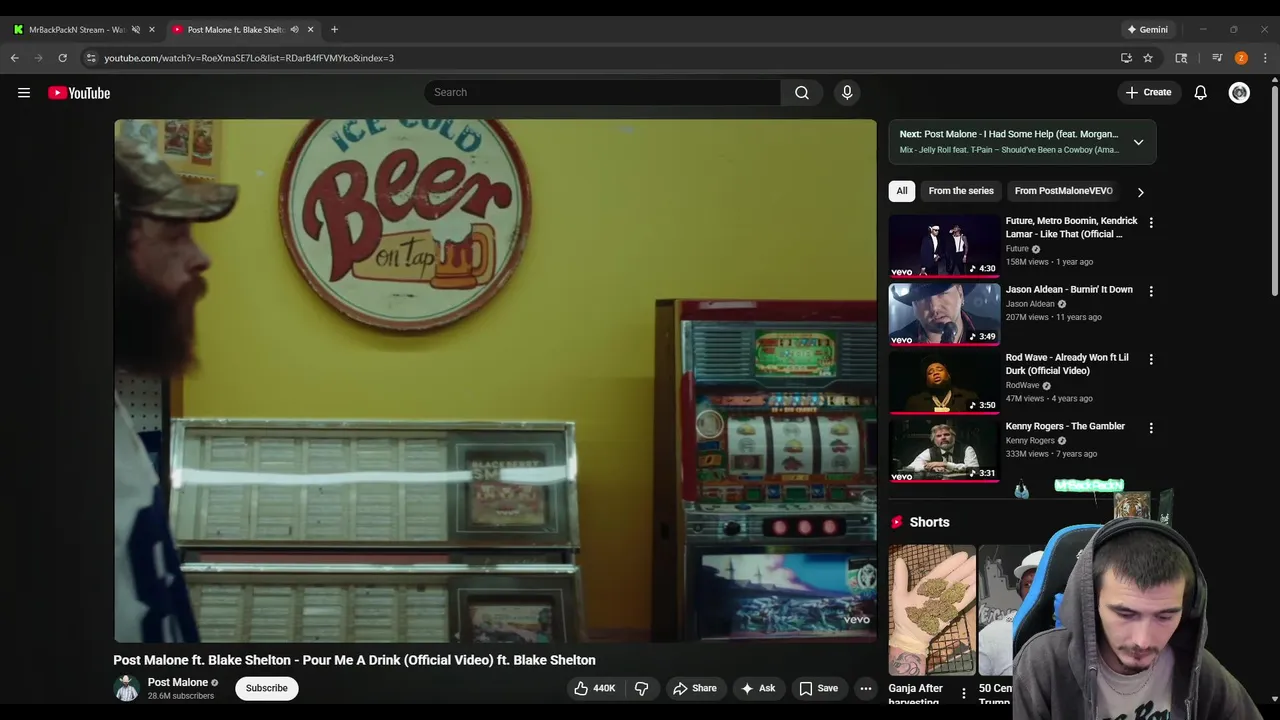Save video to a playlist
Viewport: 1280px width, 720px height.
tap(818, 688)
